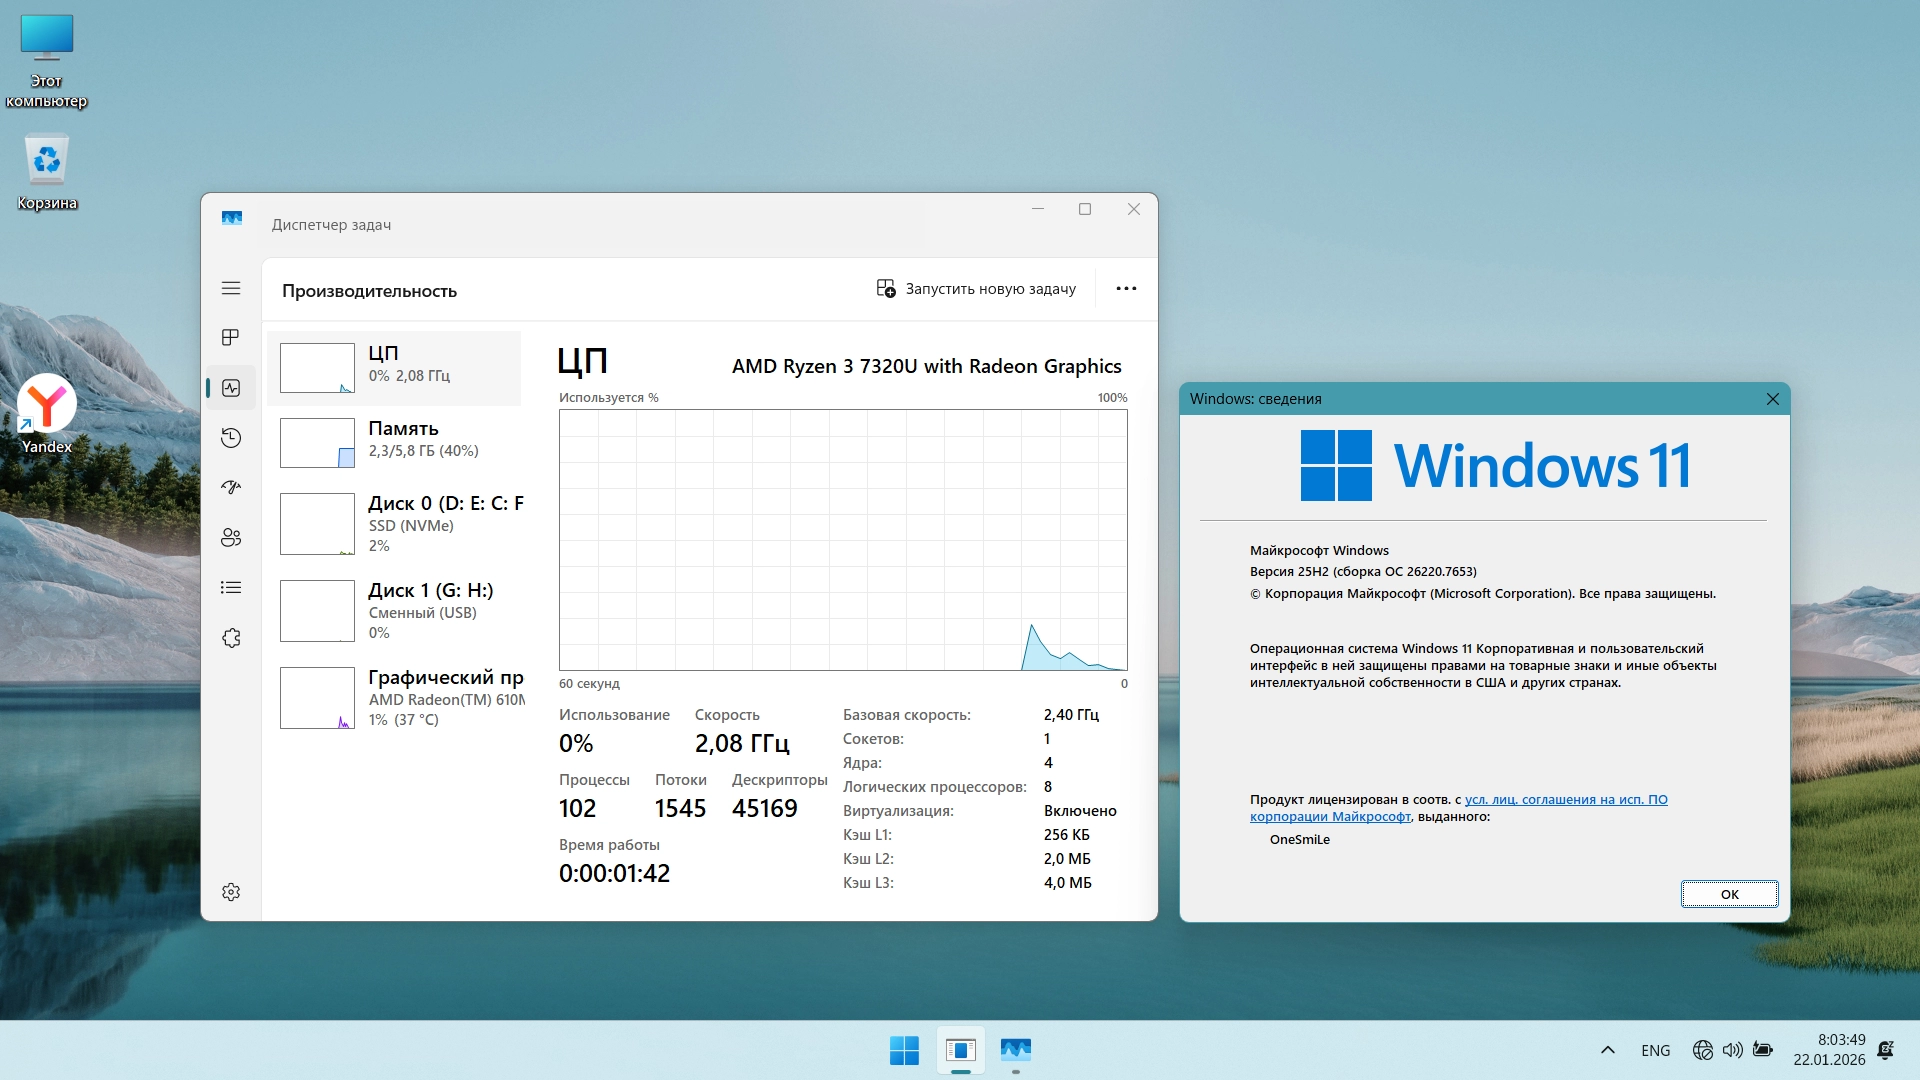Screen dimensions: 1920x1080
Task: Open the three-dots more options menu
Action: (1126, 289)
